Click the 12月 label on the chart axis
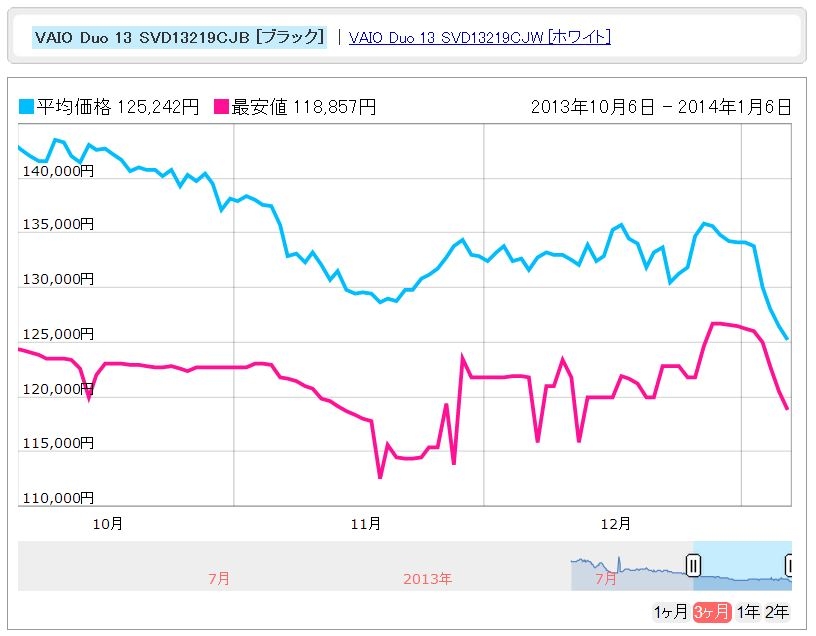 [616, 522]
